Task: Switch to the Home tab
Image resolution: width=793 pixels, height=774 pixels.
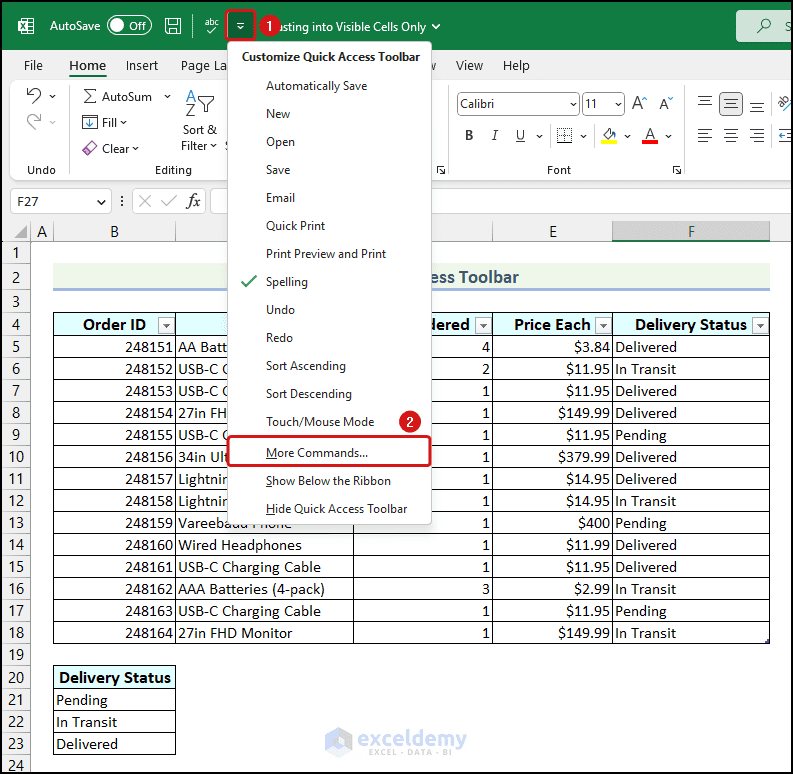Action: click(87, 66)
